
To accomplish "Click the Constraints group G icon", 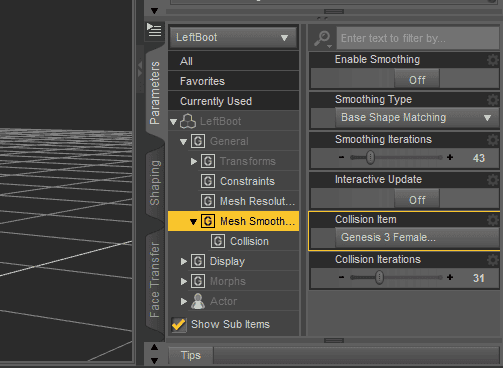I will [208, 181].
